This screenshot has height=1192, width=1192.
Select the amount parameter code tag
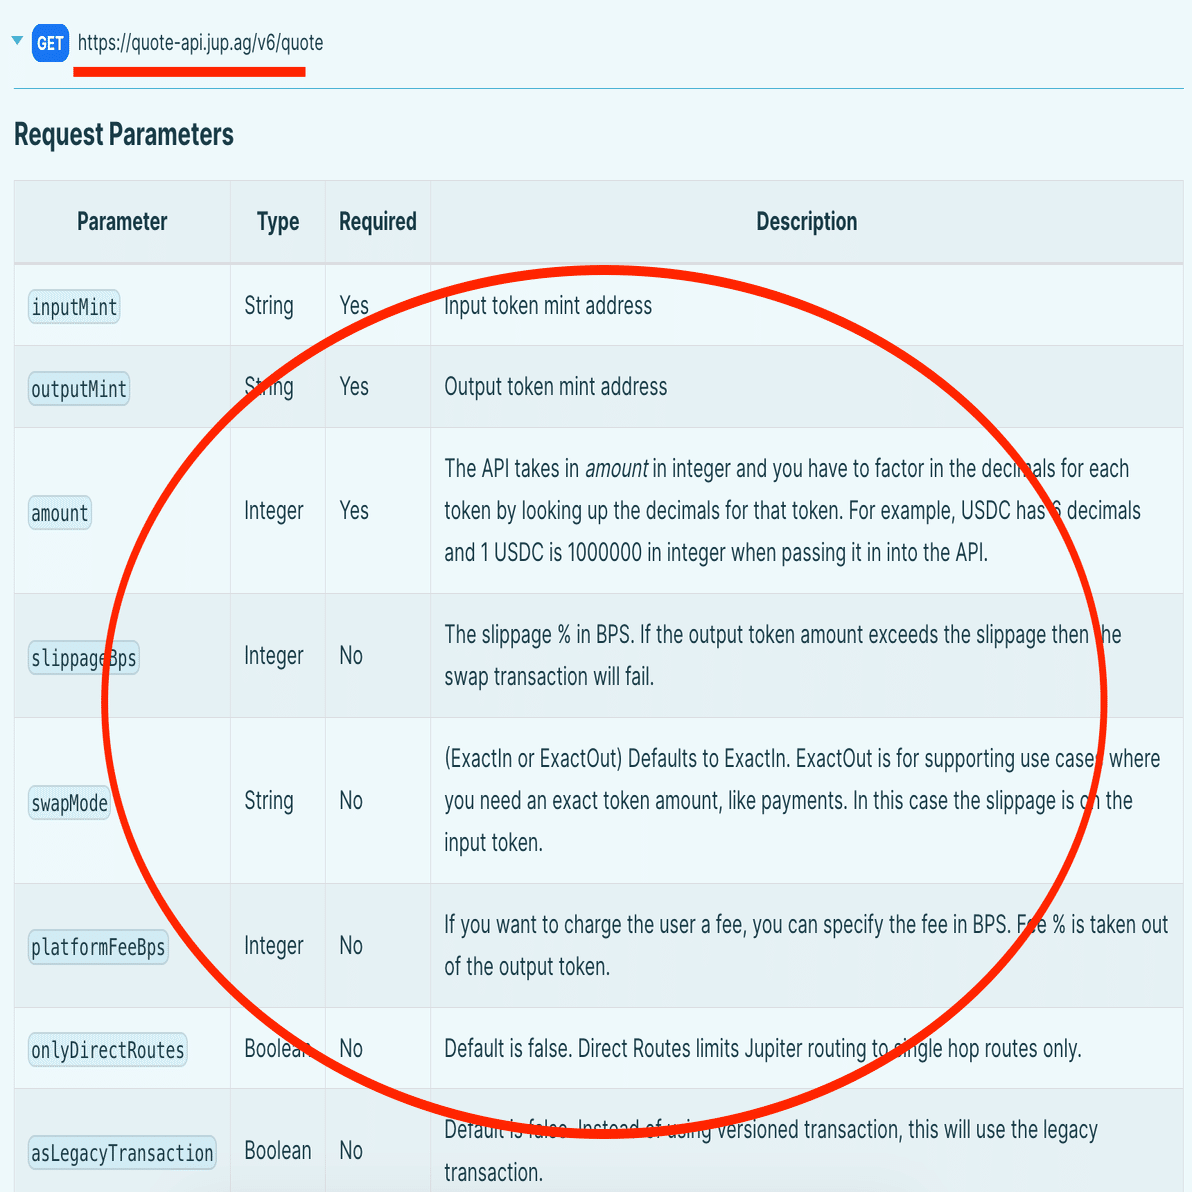tap(60, 512)
